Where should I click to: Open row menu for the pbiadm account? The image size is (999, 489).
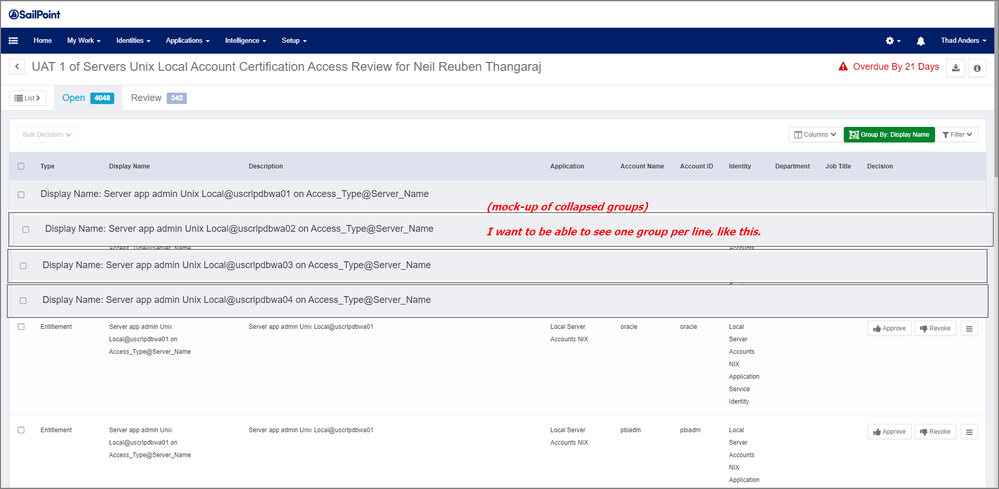968,432
